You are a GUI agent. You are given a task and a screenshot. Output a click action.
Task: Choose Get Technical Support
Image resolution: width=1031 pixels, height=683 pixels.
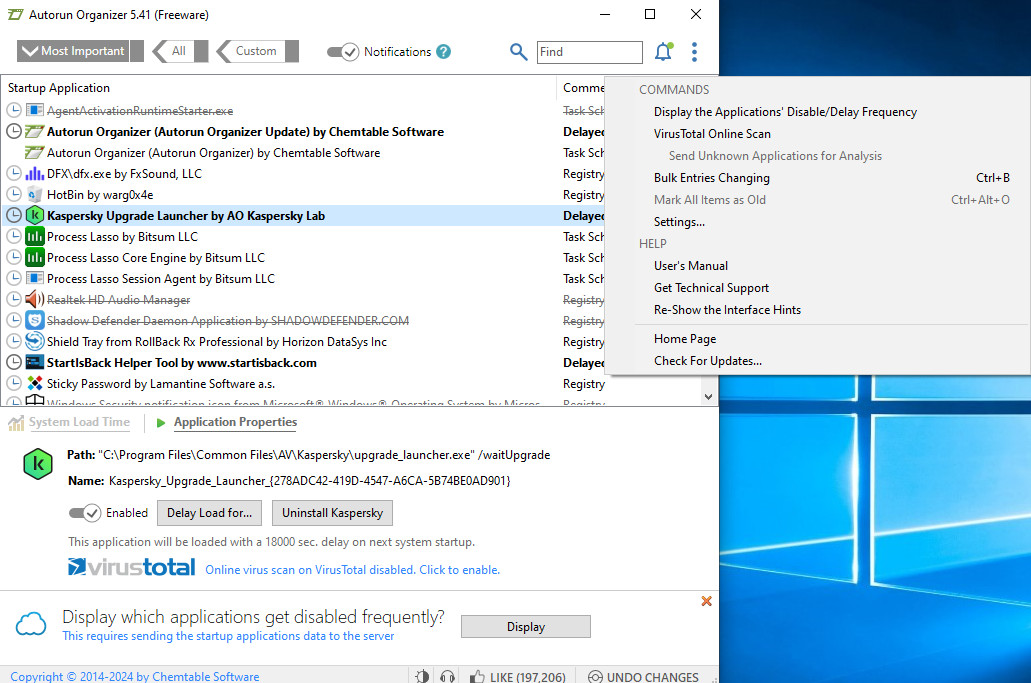coord(711,287)
